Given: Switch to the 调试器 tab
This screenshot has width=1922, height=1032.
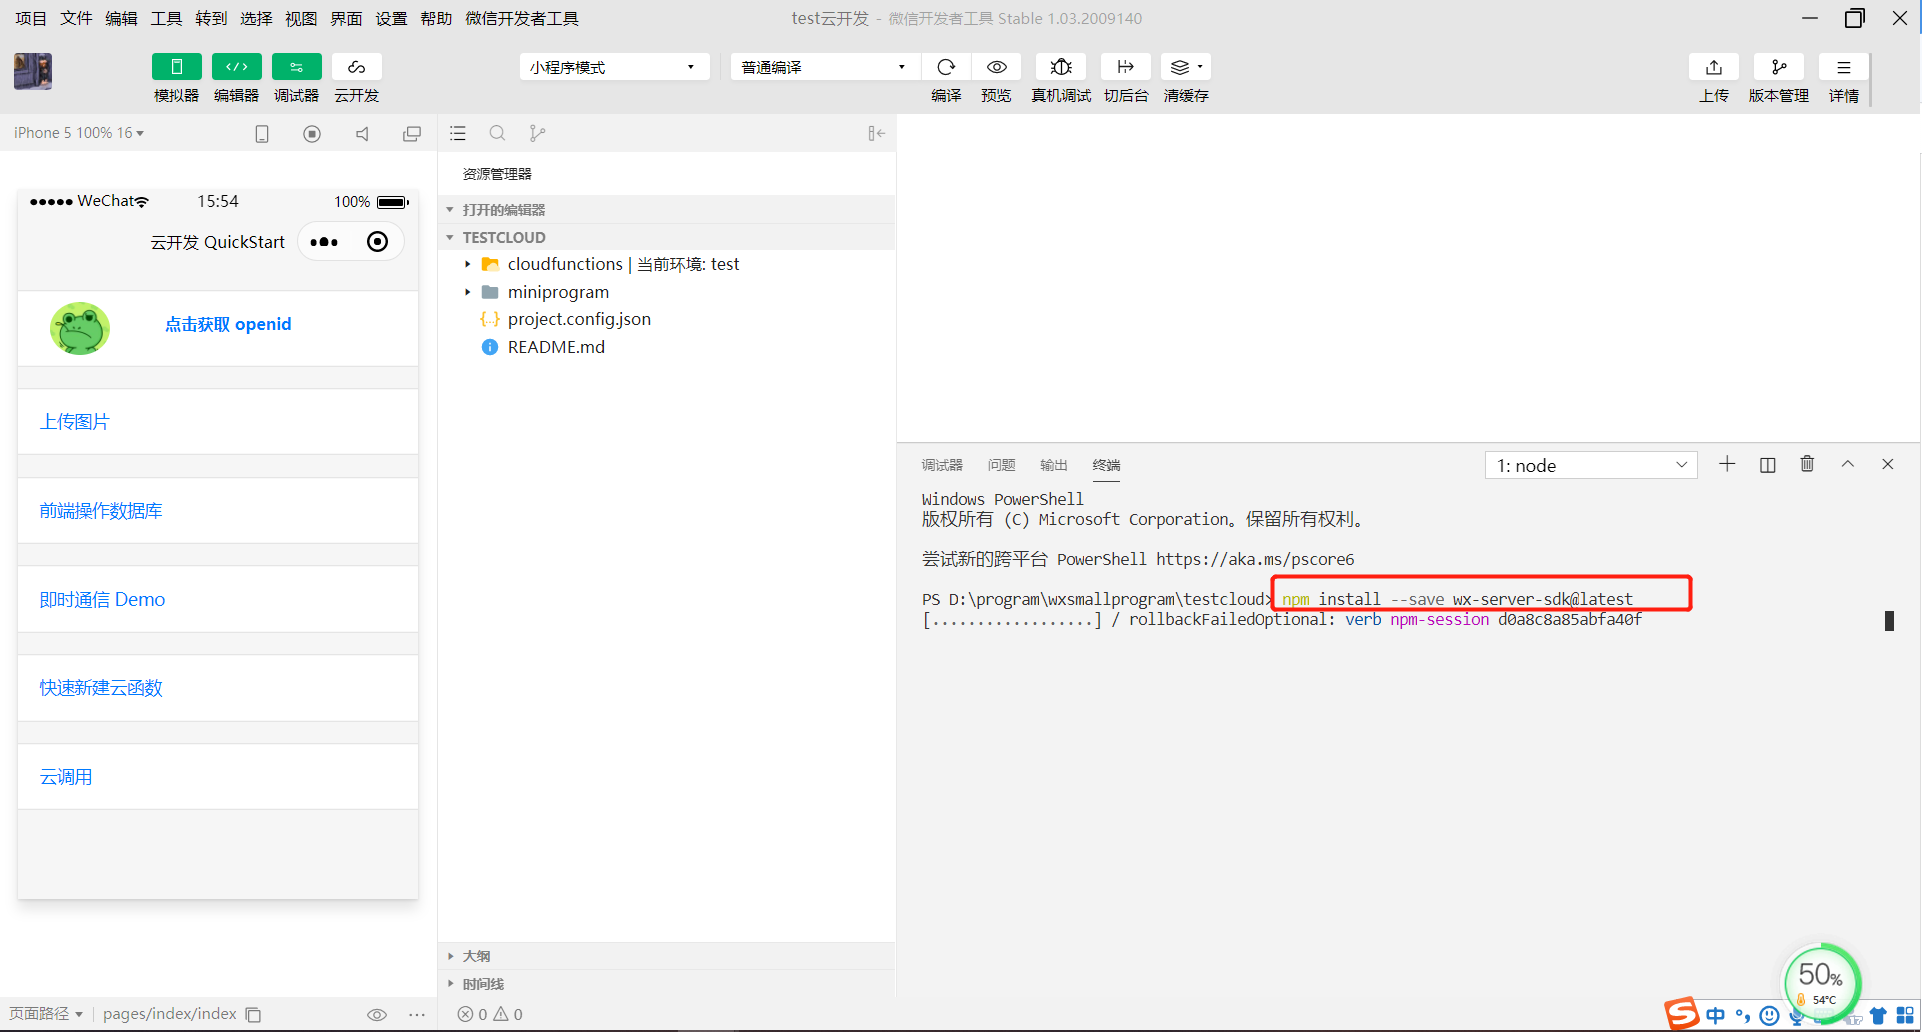Looking at the screenshot, I should coord(941,464).
